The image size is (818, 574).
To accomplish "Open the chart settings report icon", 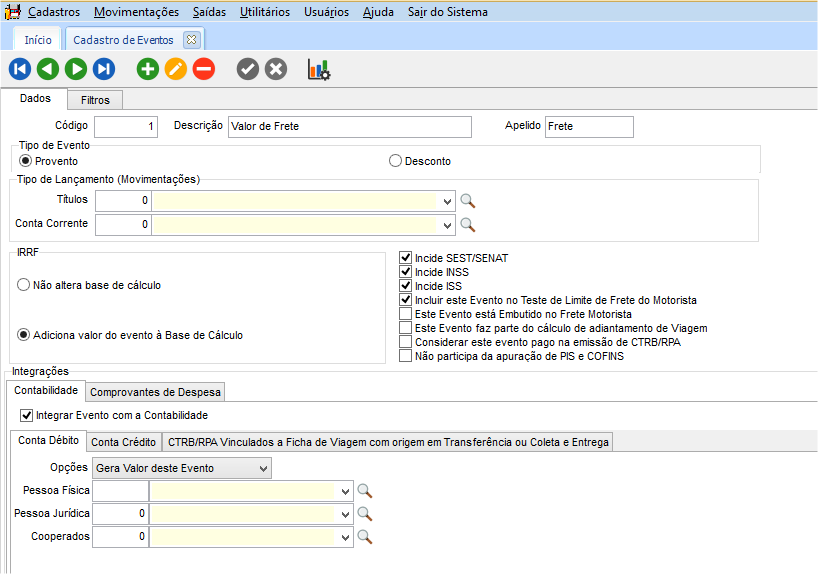I will tap(319, 69).
